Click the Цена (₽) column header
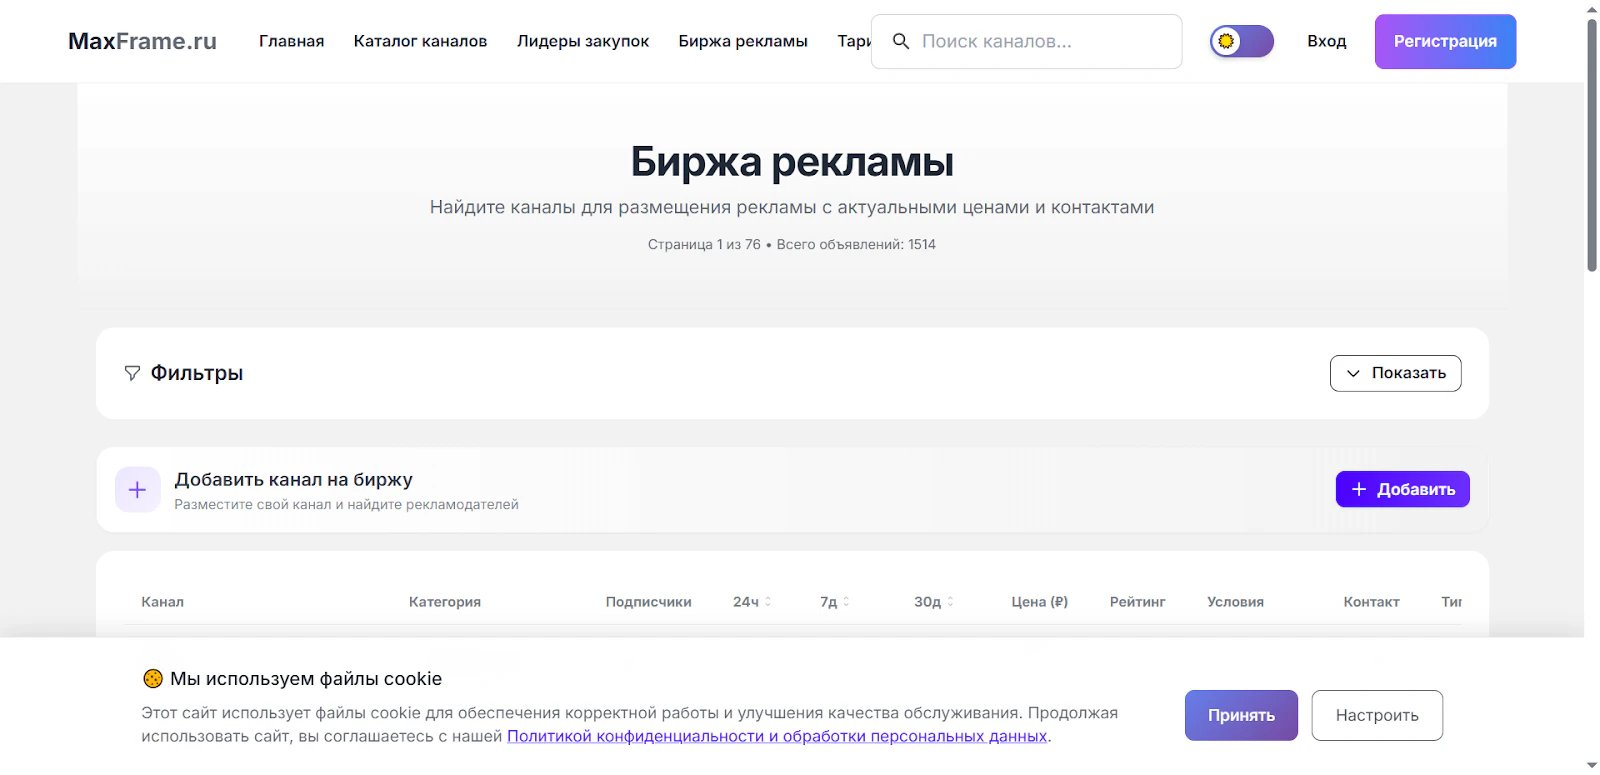 [1039, 602]
